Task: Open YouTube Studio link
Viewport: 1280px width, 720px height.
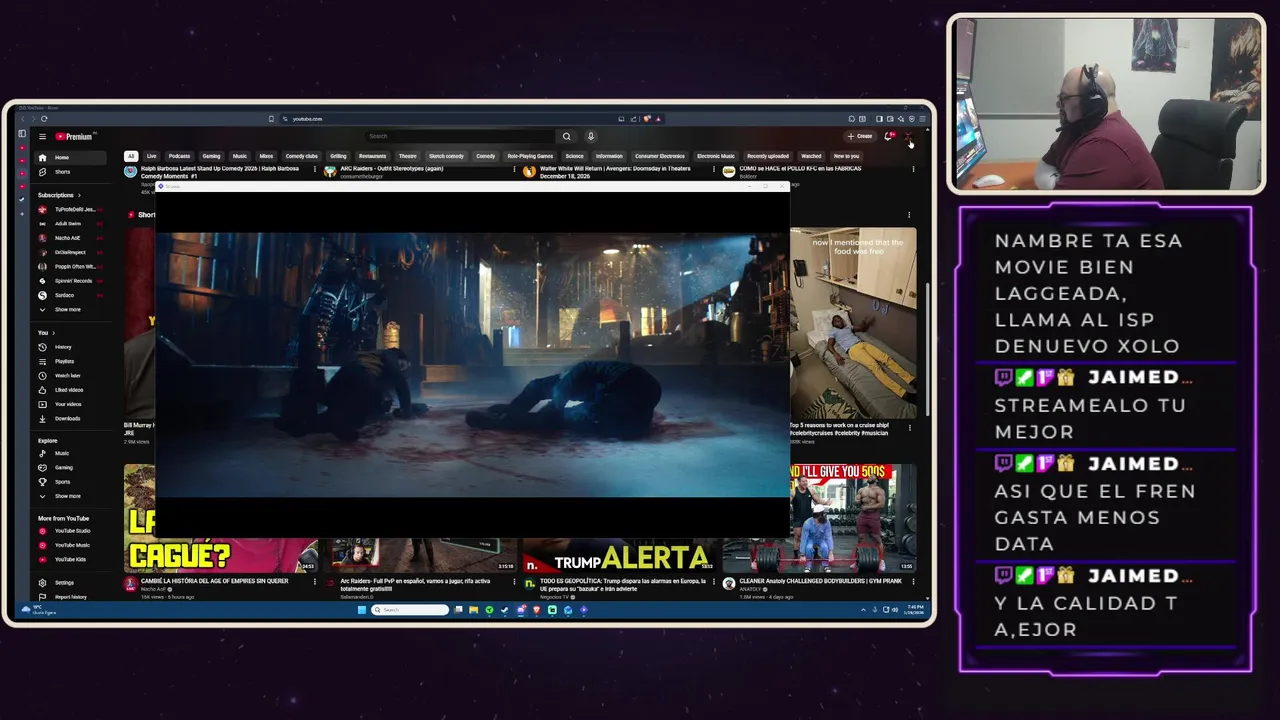Action: click(71, 531)
